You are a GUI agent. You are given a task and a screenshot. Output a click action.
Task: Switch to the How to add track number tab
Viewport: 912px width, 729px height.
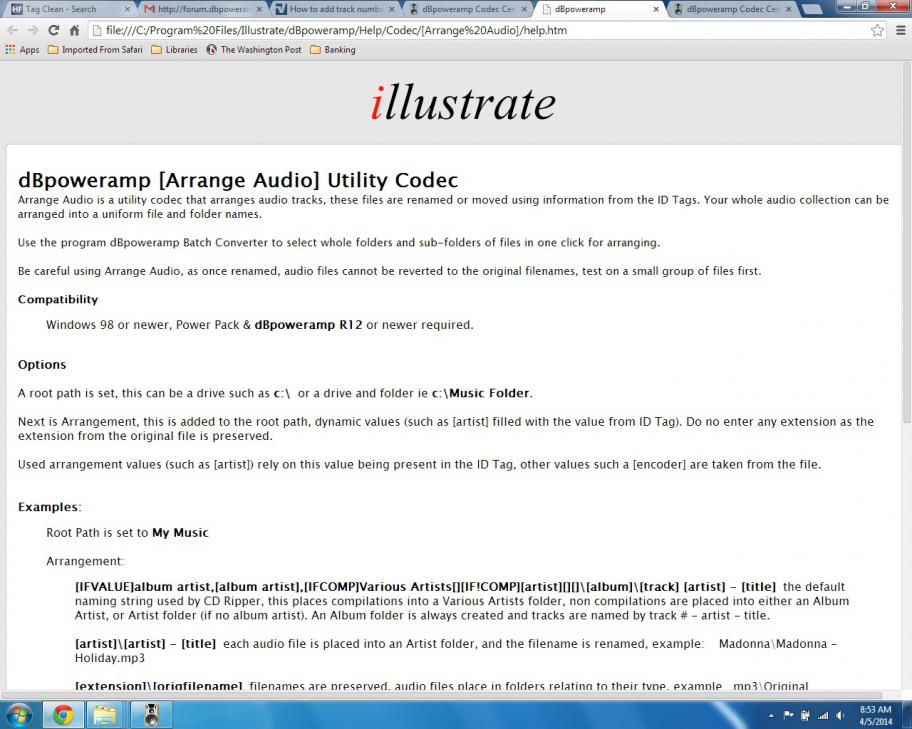(334, 9)
